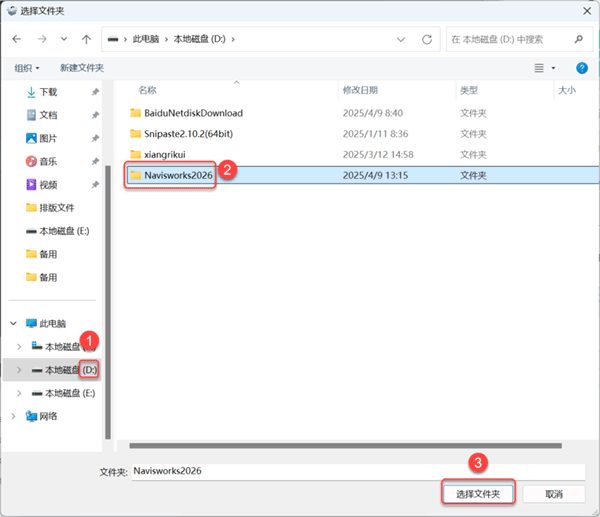Click date 2025/4/9 8:40 cell
600x517 pixels.
coord(373,113)
